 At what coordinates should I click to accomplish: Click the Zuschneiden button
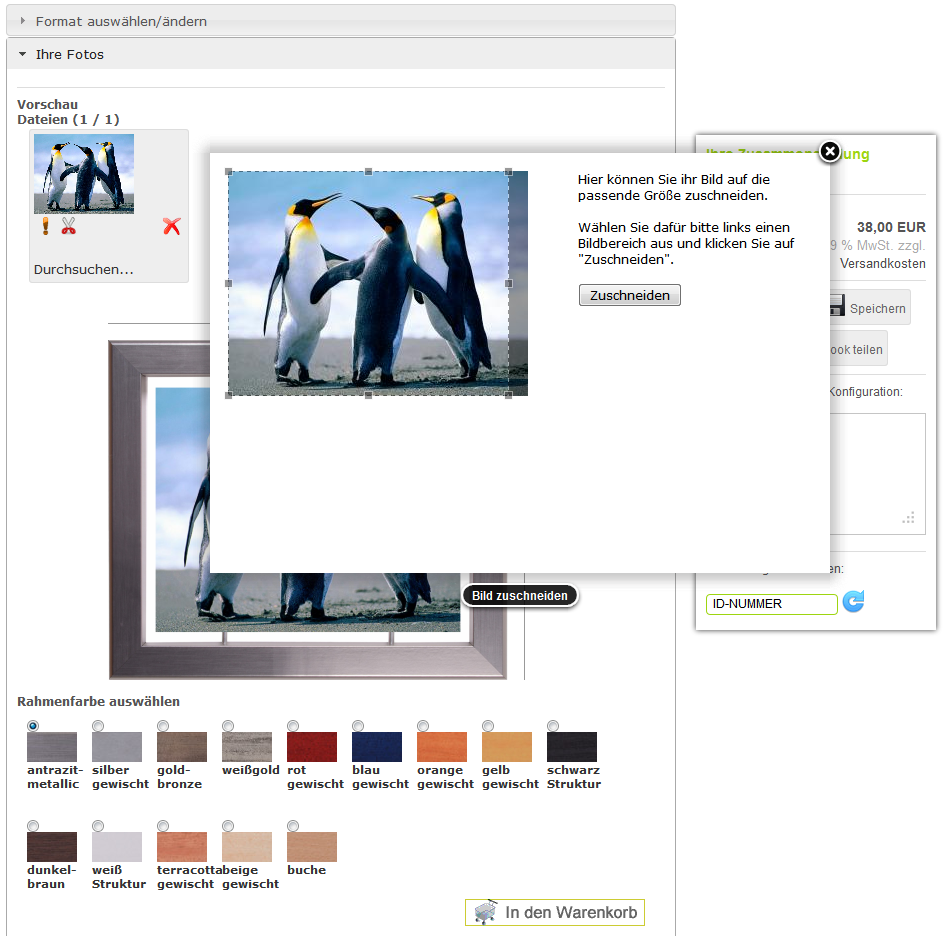629,295
